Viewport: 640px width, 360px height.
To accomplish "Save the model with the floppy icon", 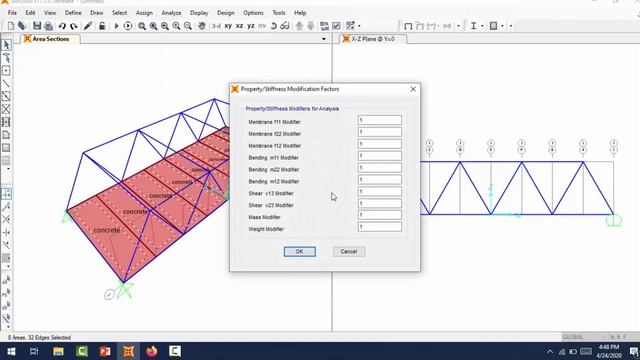I will pyautogui.click(x=37, y=26).
